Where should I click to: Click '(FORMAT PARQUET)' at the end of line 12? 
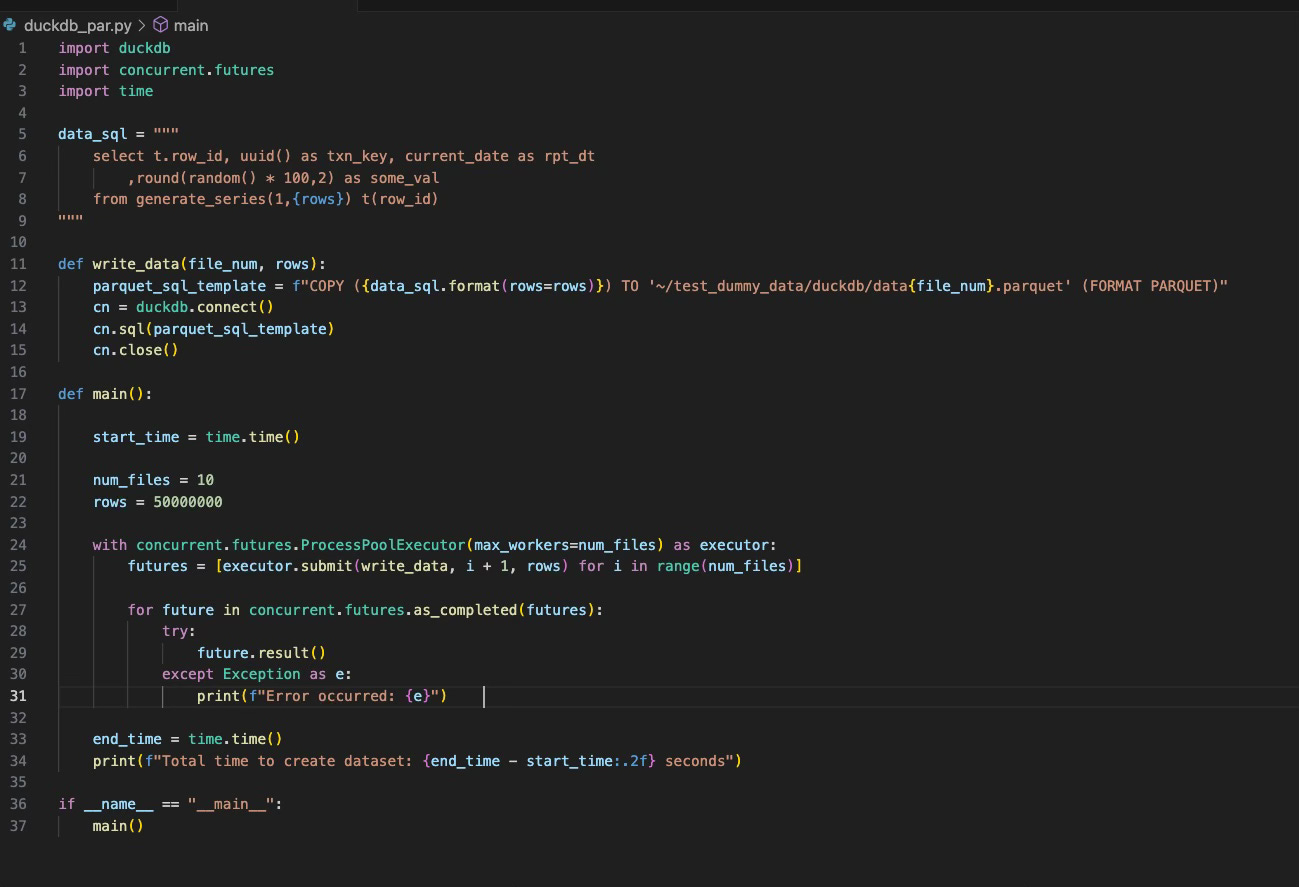1151,286
